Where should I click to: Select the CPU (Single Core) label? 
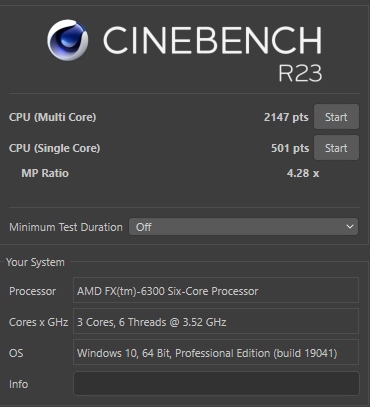tap(54, 148)
